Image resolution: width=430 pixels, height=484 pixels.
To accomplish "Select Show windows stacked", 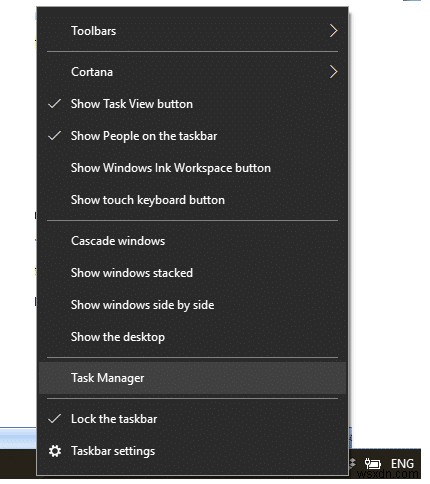I will coord(192,273).
